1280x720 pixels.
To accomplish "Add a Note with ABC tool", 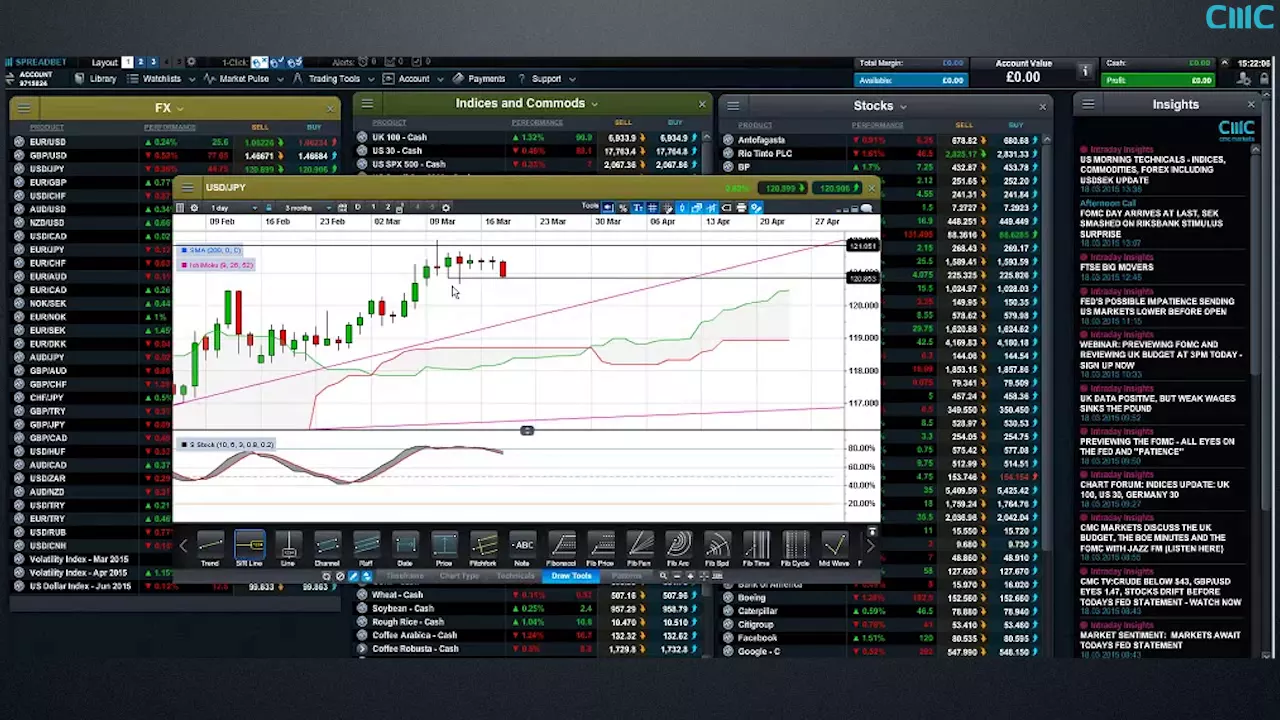I will 522,548.
